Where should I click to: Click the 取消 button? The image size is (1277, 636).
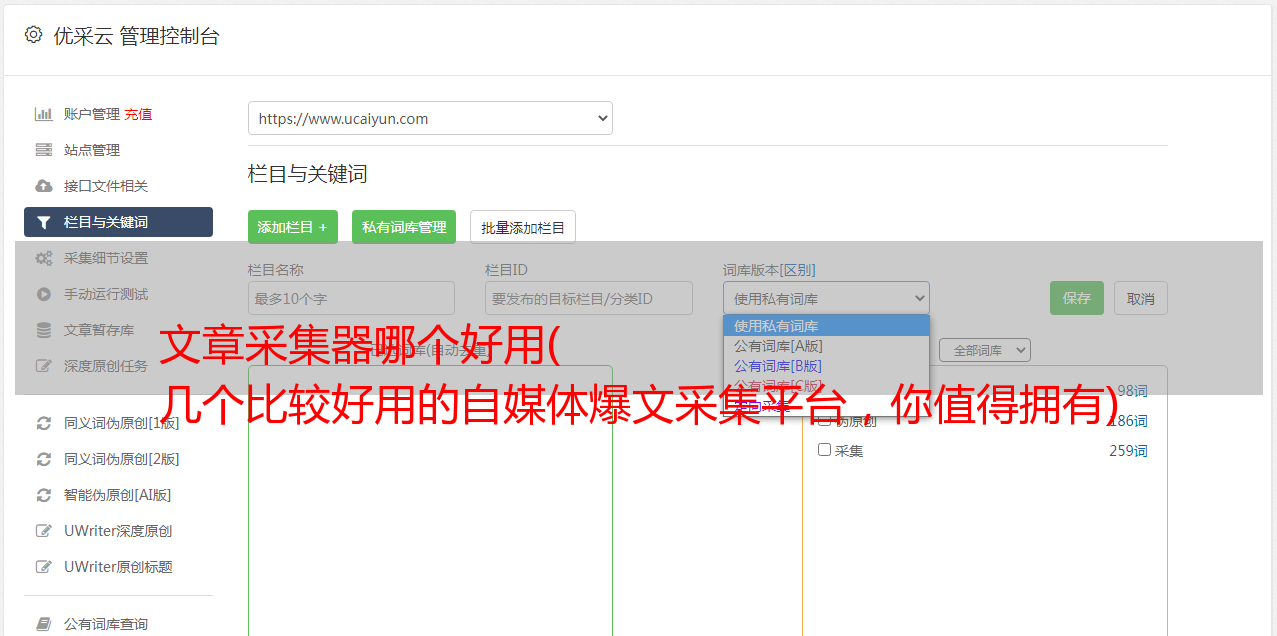[x=1141, y=298]
